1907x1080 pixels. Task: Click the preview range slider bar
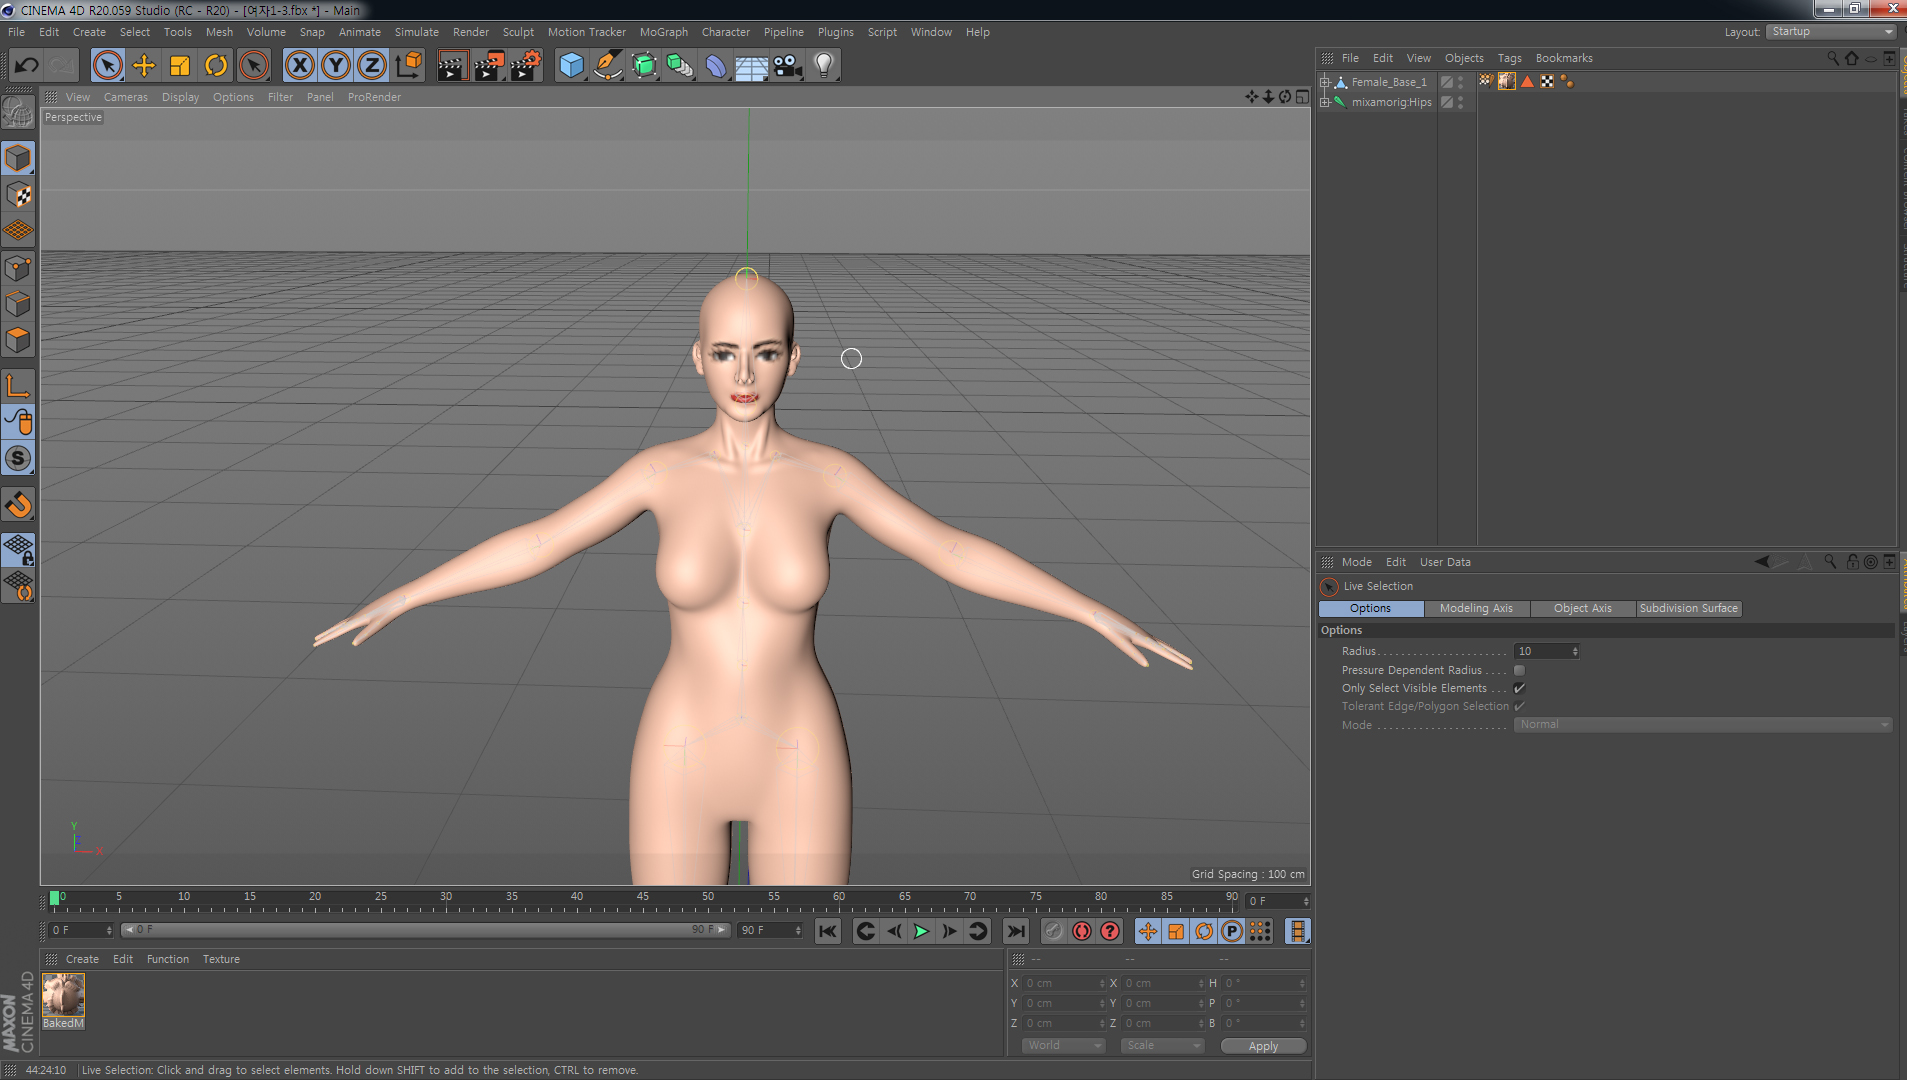(426, 930)
